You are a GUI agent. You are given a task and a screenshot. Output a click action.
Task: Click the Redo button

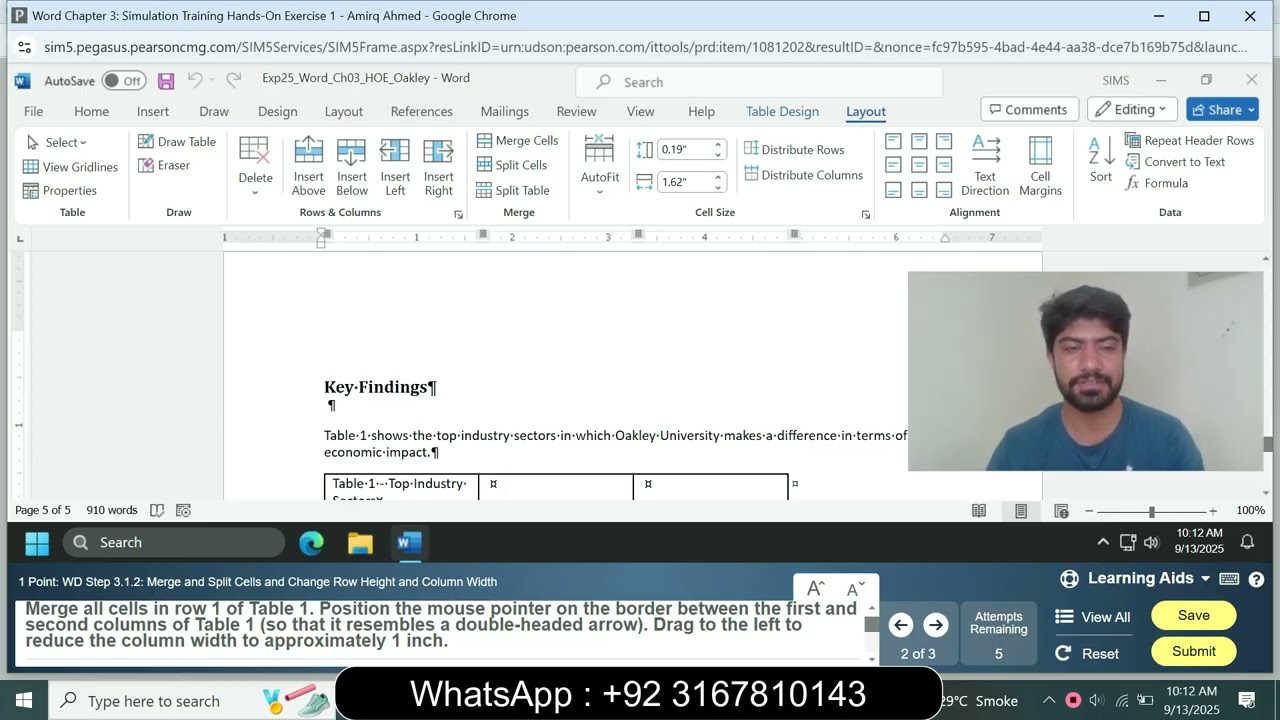point(233,80)
